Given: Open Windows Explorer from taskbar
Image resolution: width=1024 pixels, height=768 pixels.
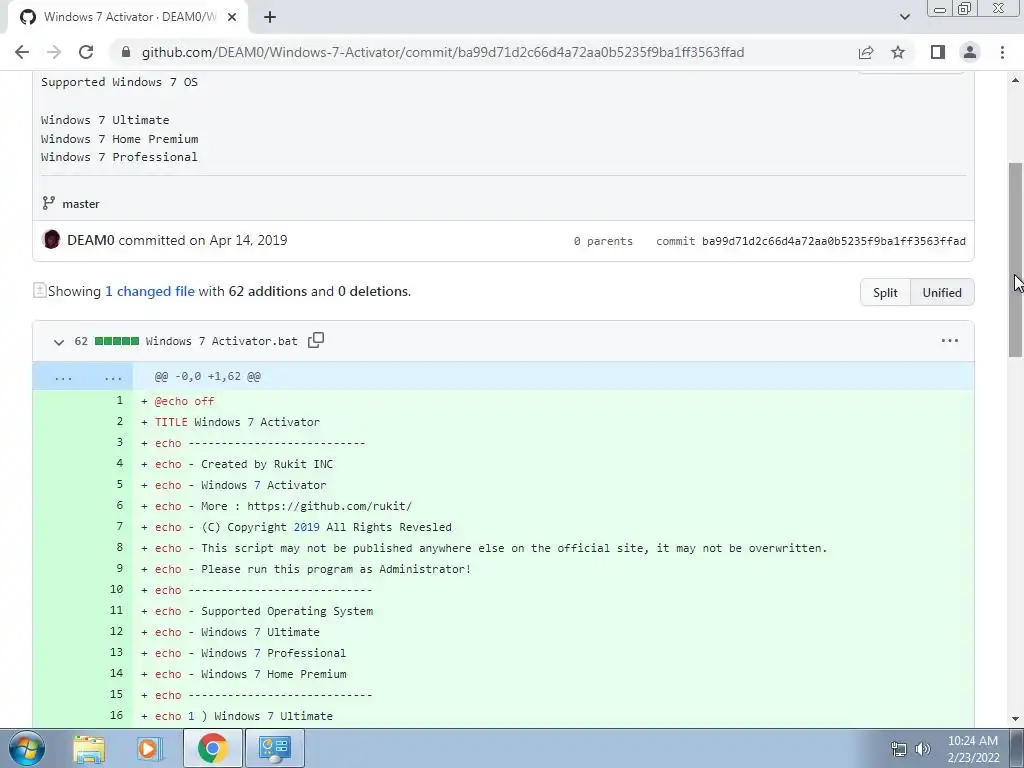Looking at the screenshot, I should tap(89, 748).
